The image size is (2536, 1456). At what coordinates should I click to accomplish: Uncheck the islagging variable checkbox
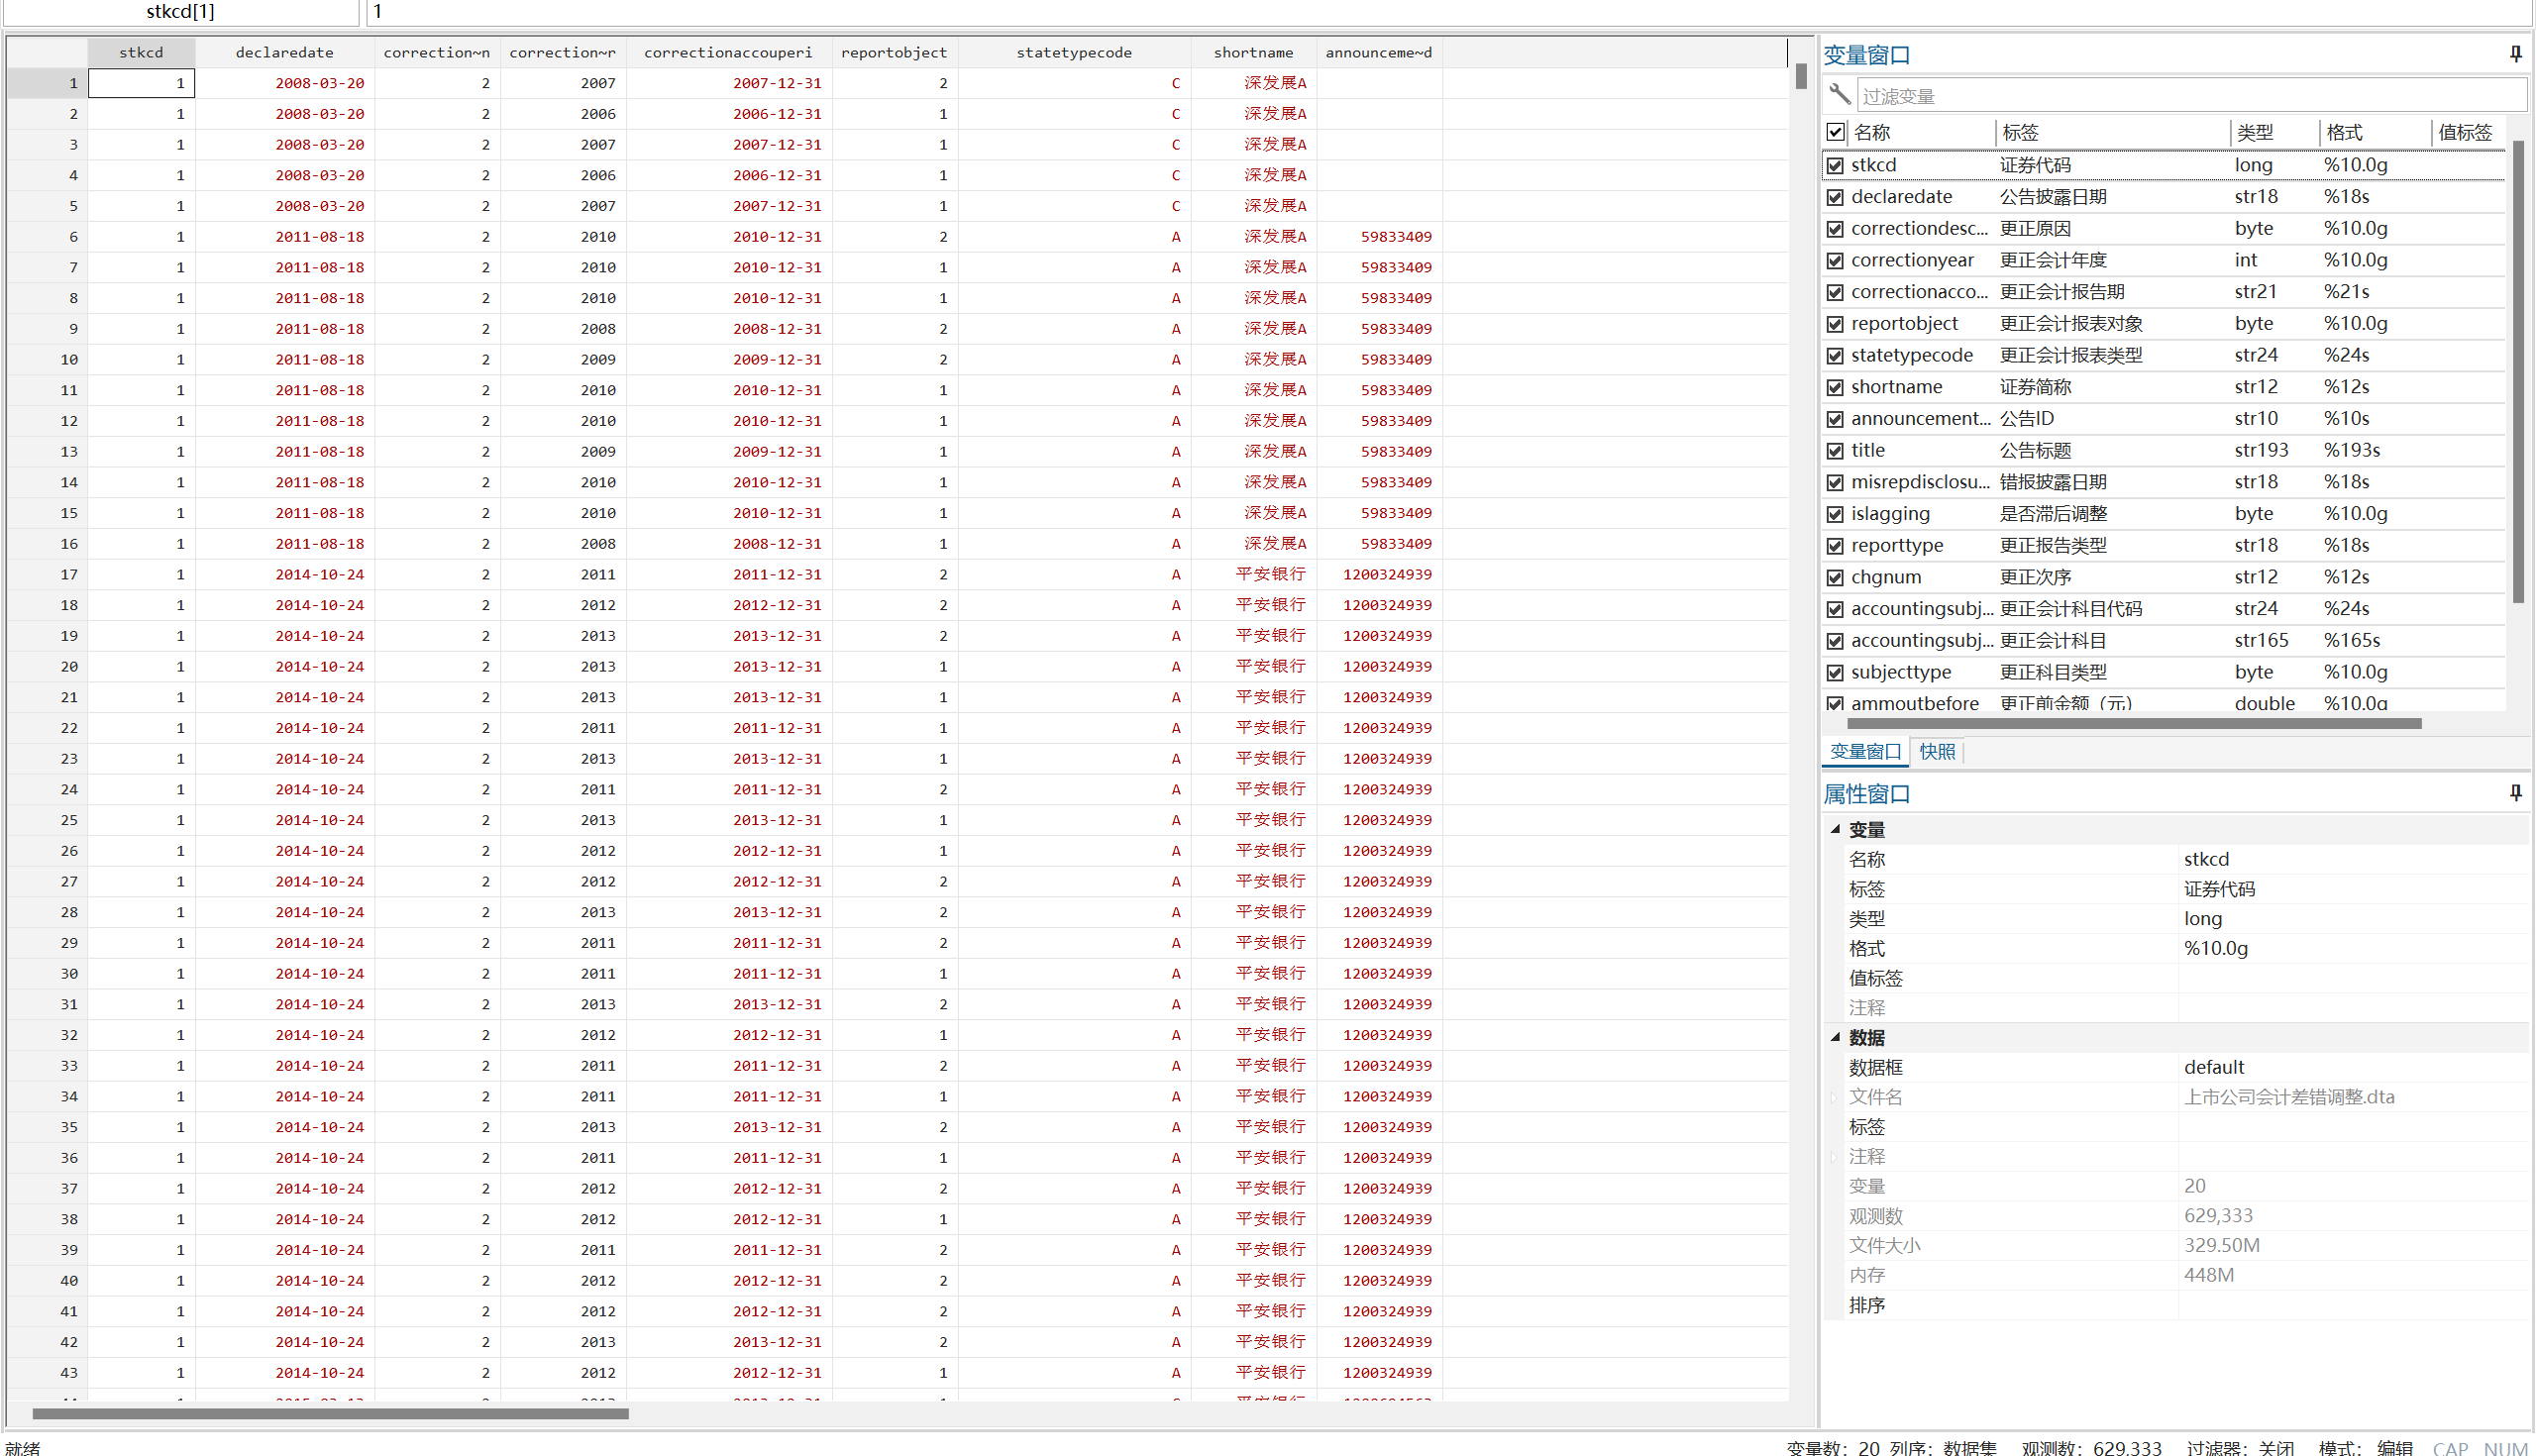[x=1835, y=514]
